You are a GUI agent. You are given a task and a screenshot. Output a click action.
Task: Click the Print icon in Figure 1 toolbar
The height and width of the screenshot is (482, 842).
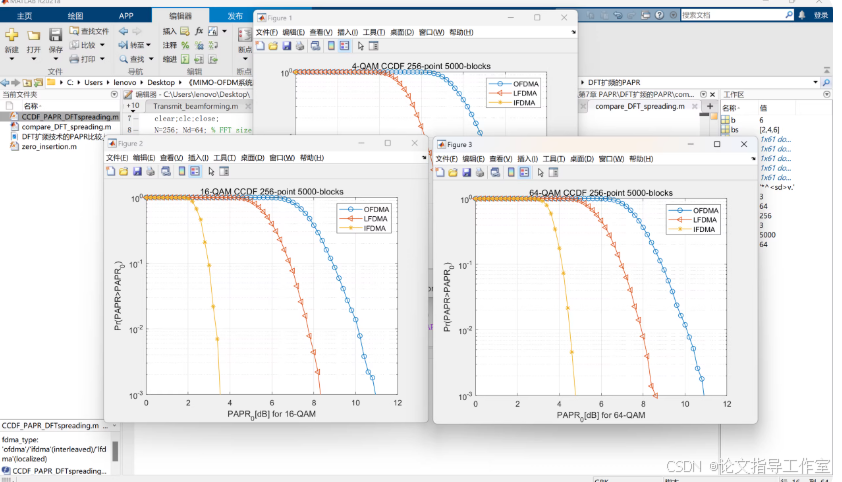(x=300, y=46)
